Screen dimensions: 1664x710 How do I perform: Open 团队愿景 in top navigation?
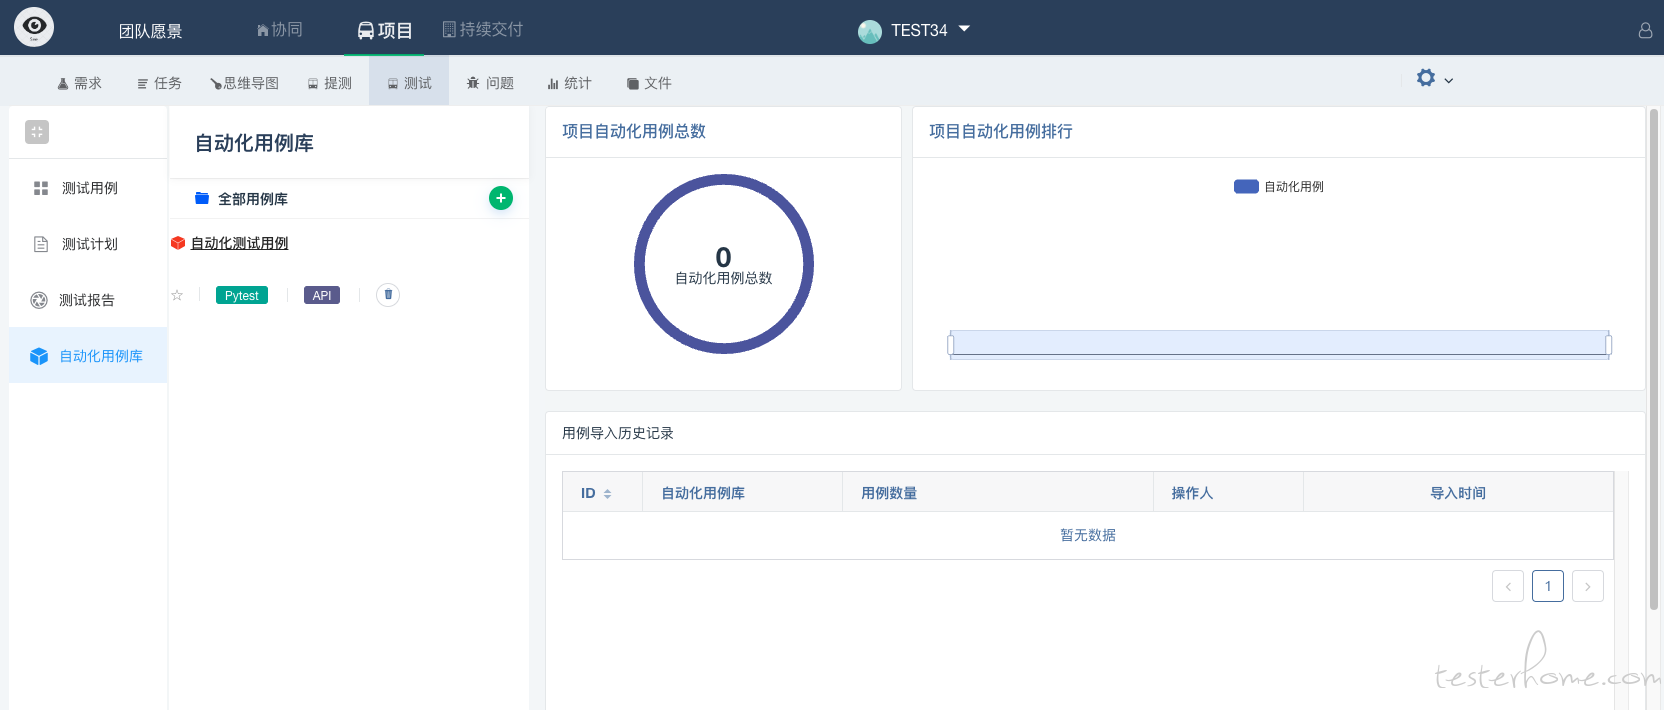click(x=151, y=31)
